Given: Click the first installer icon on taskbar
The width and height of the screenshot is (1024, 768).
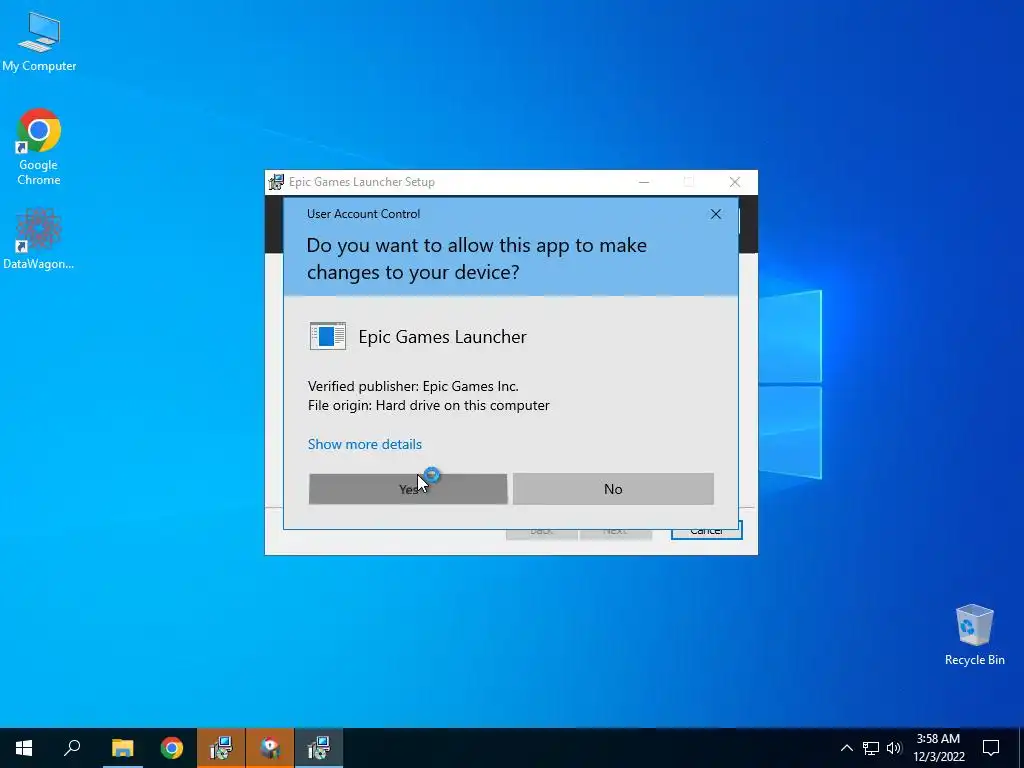Looking at the screenshot, I should pyautogui.click(x=221, y=748).
